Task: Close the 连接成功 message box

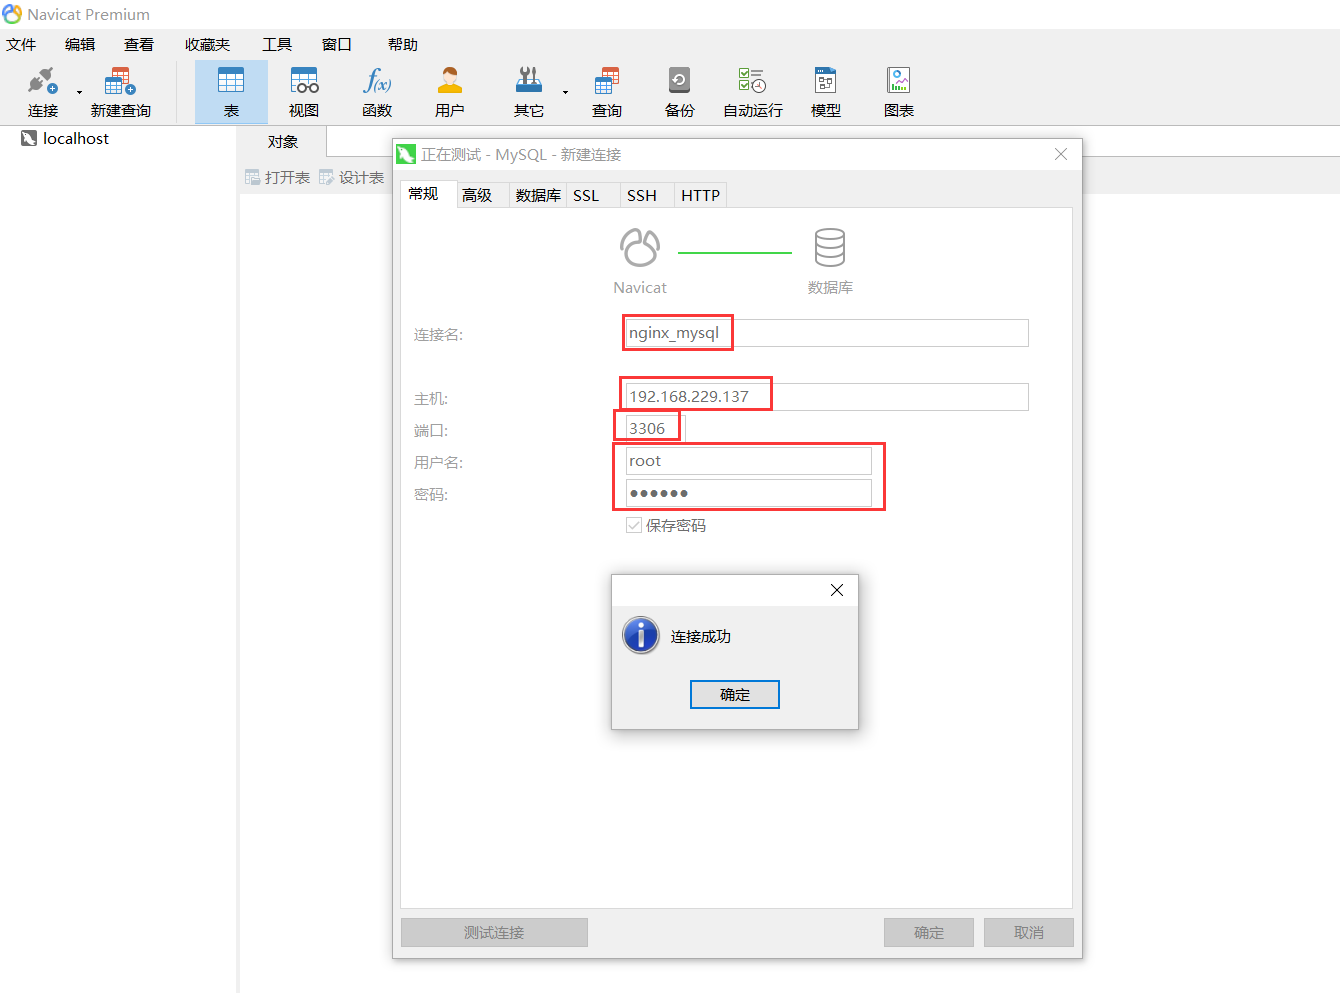Action: pos(837,590)
